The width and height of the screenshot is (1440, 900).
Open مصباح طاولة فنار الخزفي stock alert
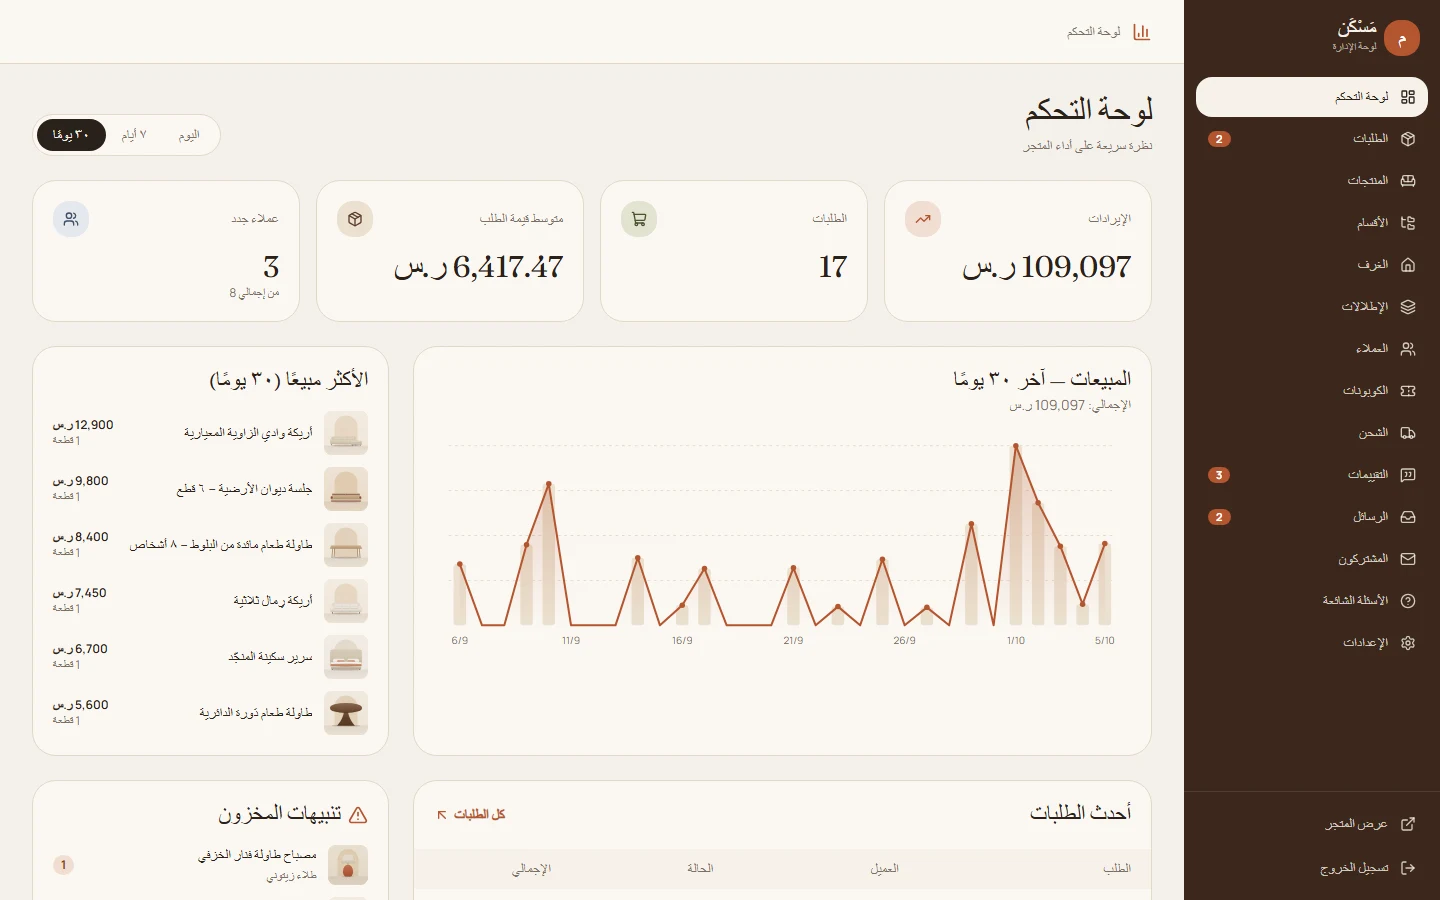[210, 865]
